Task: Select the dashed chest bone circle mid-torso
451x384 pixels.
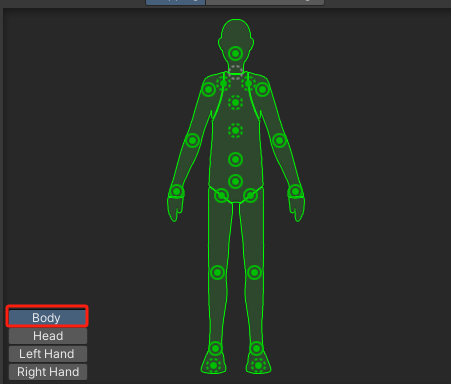Action: pyautogui.click(x=236, y=130)
